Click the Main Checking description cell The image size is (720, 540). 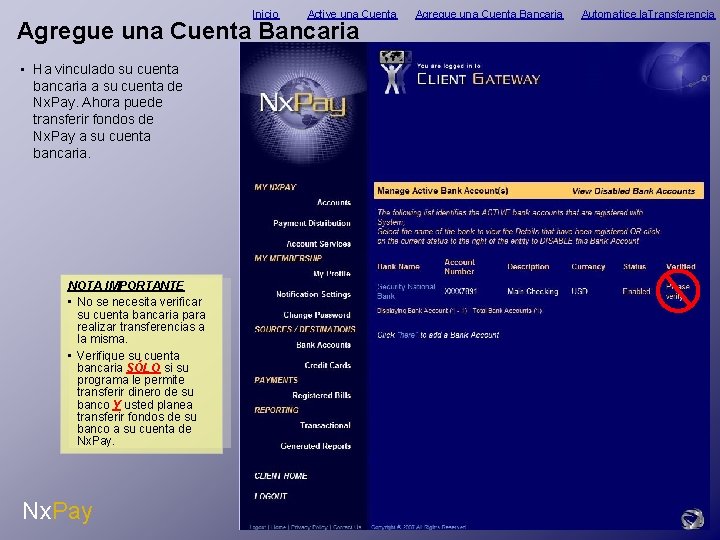click(x=533, y=291)
